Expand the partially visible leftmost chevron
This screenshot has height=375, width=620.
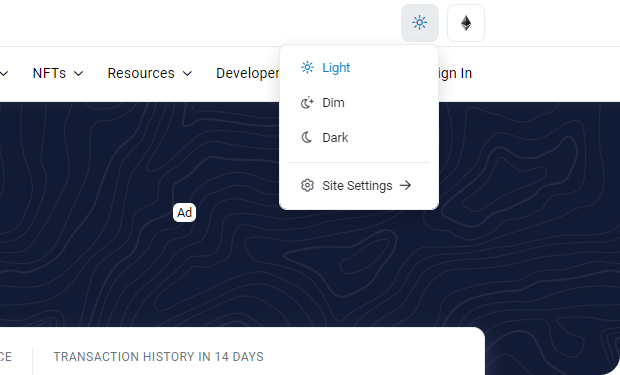pos(4,74)
